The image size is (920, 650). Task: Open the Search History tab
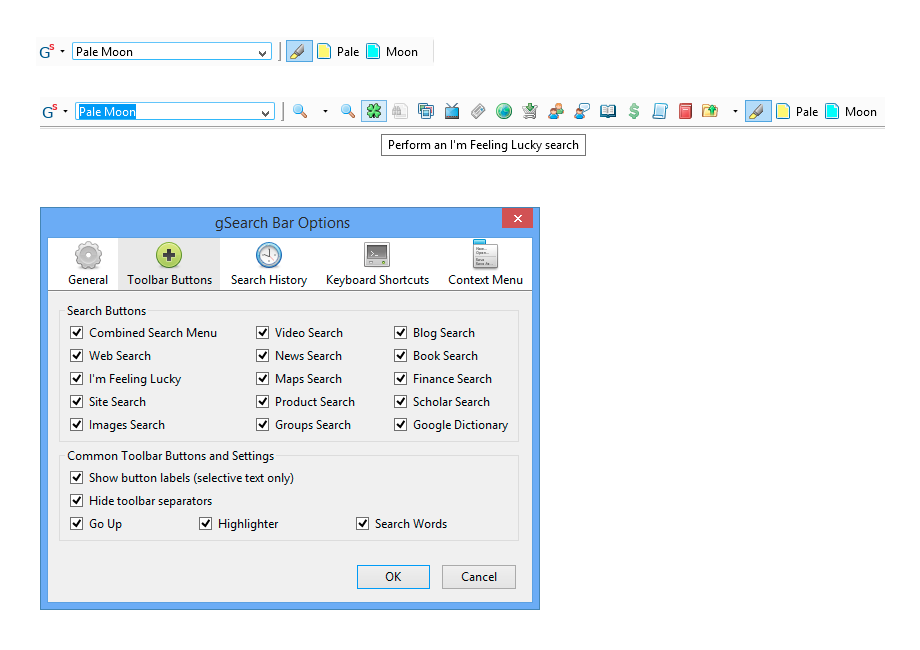[269, 264]
